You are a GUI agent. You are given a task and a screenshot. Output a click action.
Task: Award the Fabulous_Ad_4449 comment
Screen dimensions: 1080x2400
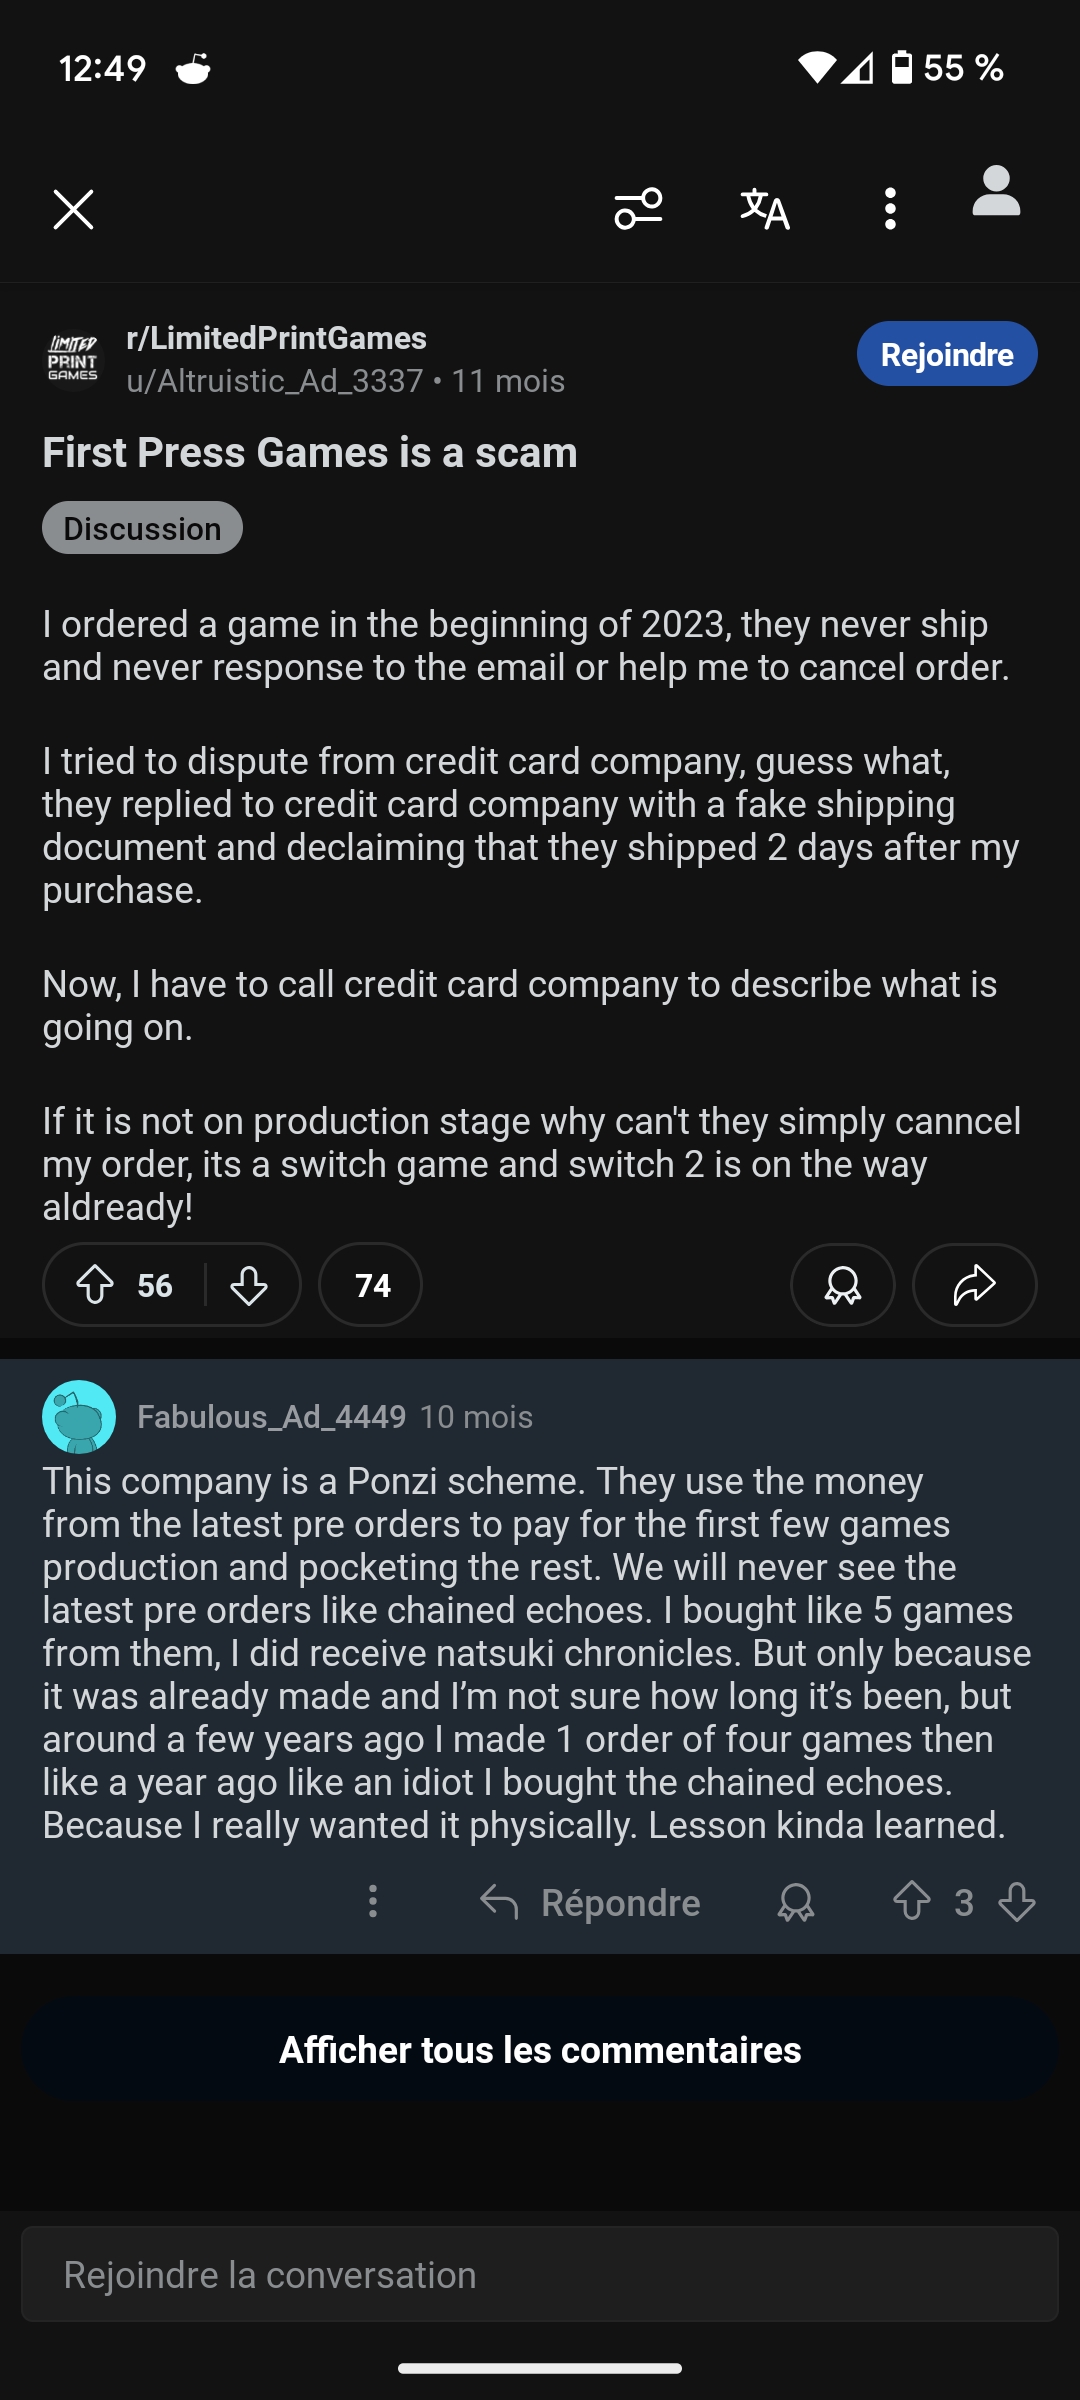[x=796, y=1902]
